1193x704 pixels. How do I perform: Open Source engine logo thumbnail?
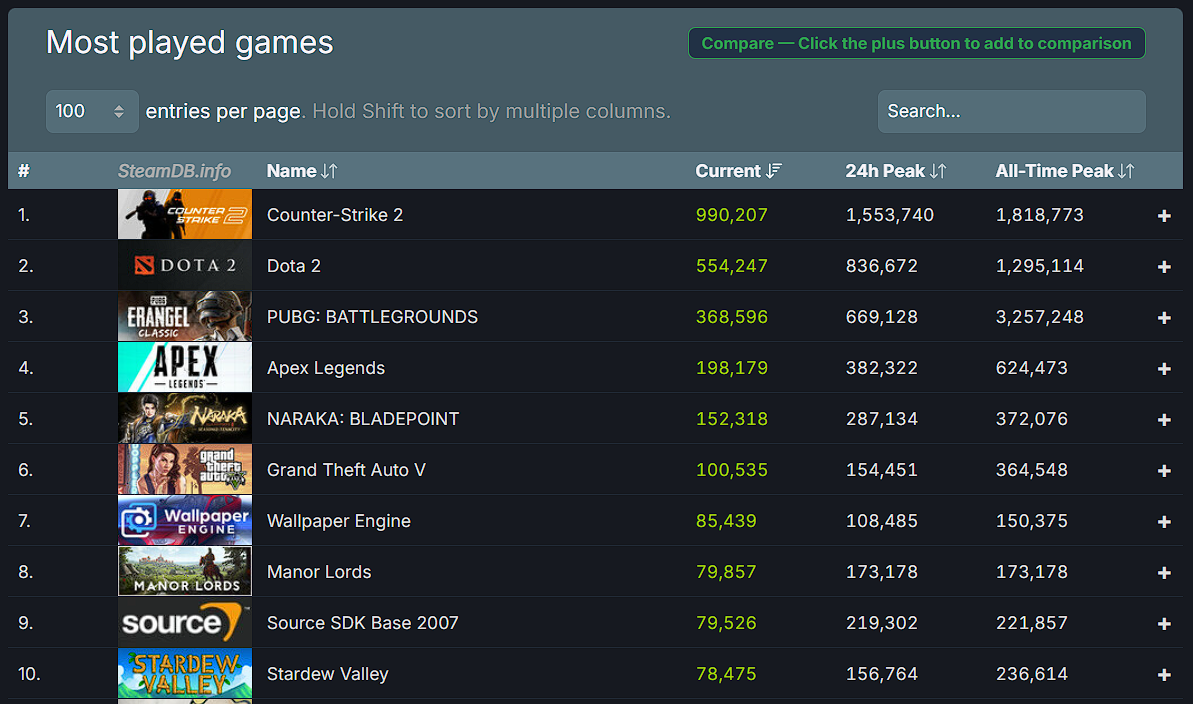point(185,623)
